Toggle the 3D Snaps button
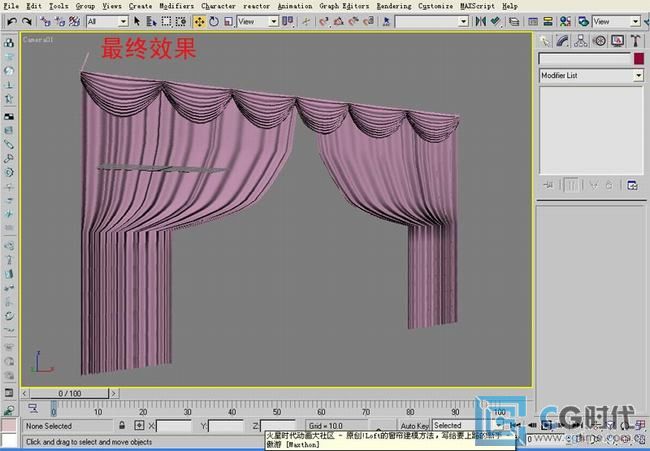This screenshot has width=650, height=451. click(324, 21)
